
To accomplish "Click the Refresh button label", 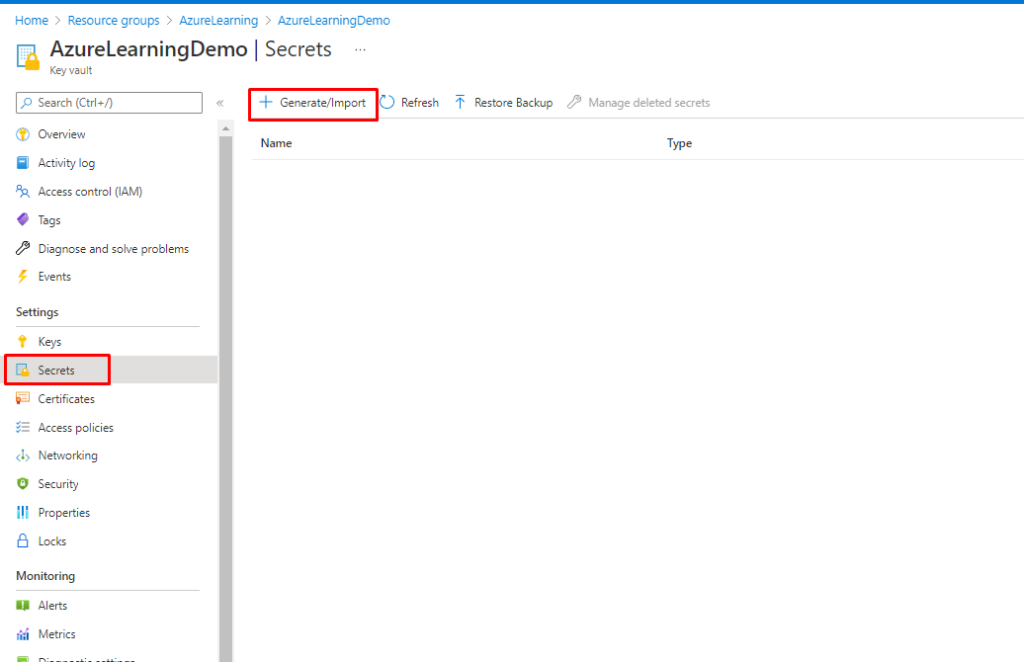I will click(419, 102).
